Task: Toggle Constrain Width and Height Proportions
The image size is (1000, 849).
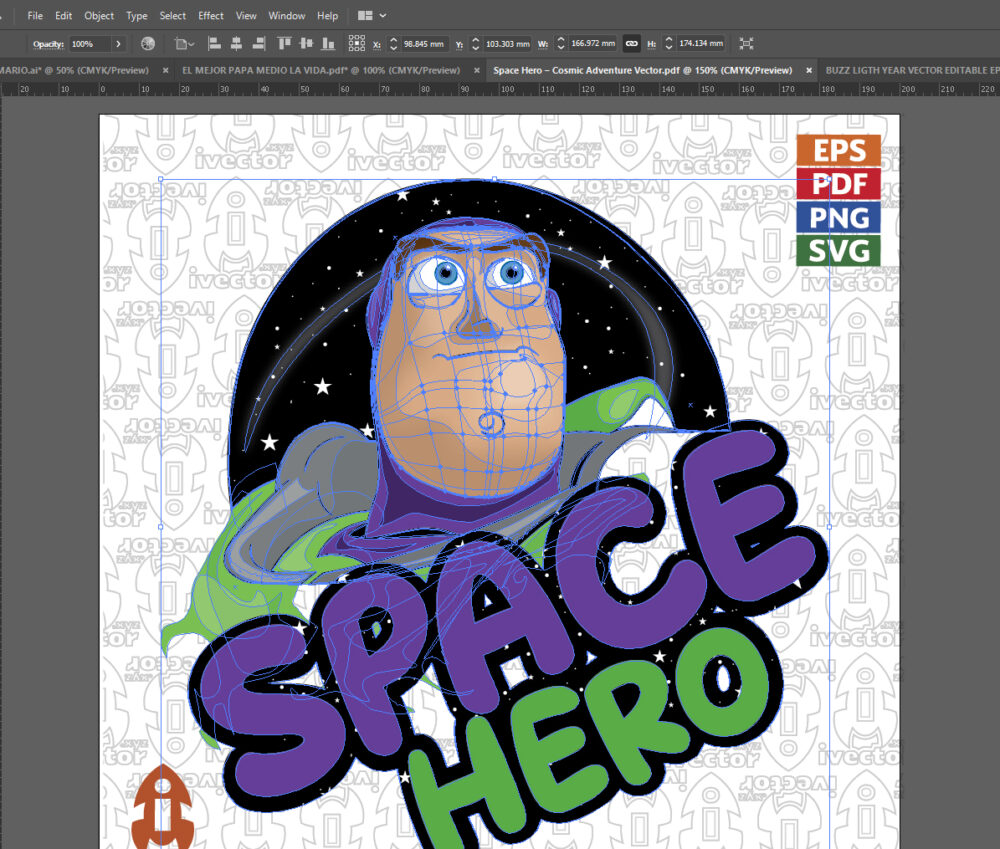Action: click(631, 43)
